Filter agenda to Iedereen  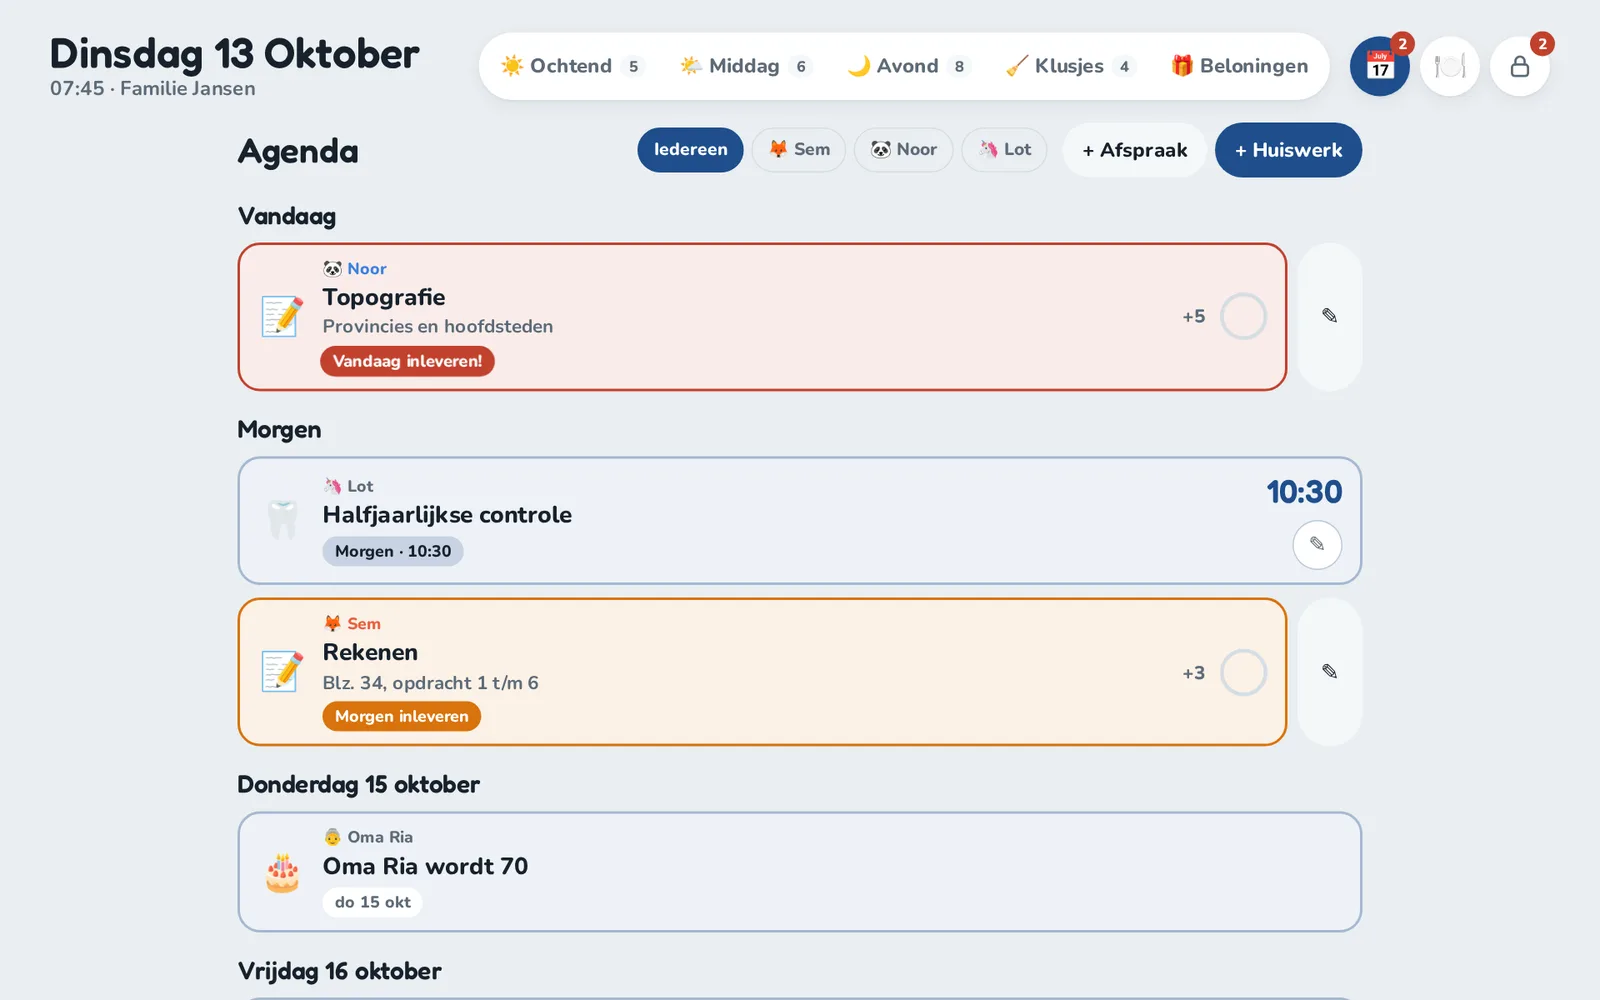point(690,150)
